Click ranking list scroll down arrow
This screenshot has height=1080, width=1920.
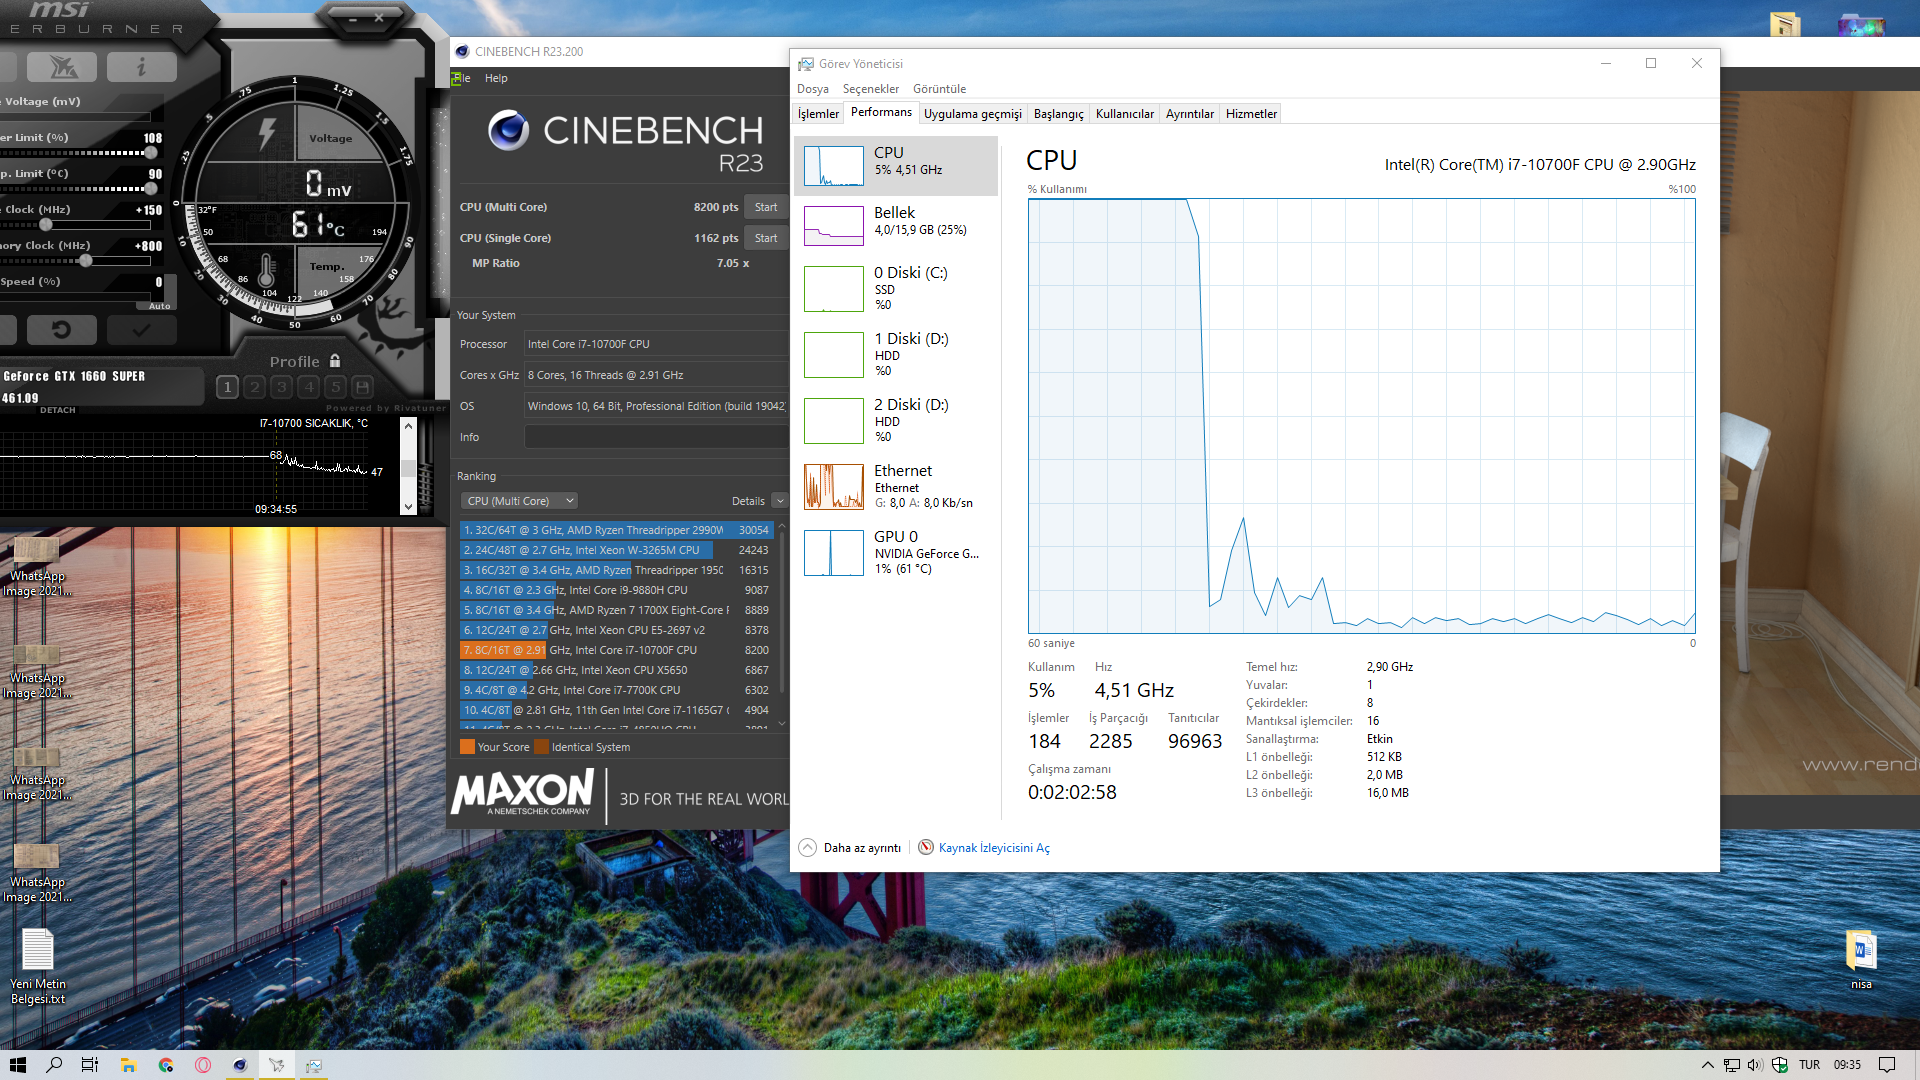tap(782, 723)
